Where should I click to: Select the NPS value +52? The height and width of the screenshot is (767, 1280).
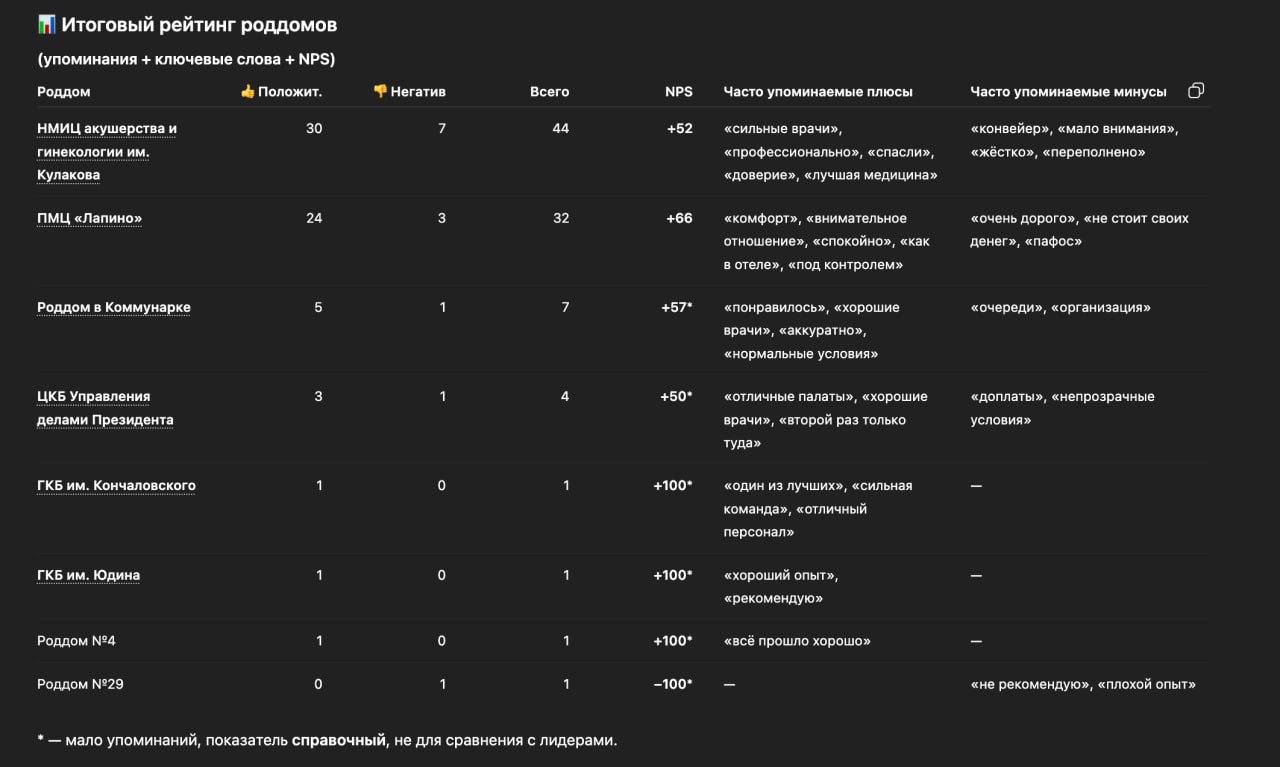[679, 129]
